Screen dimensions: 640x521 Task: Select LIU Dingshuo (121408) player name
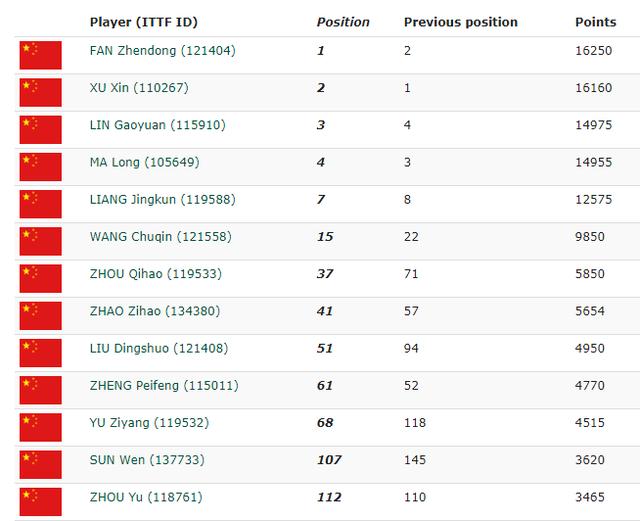pos(160,348)
